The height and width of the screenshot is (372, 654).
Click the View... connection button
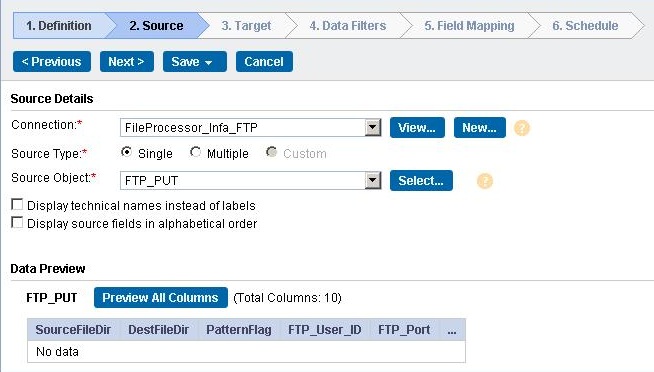417,128
